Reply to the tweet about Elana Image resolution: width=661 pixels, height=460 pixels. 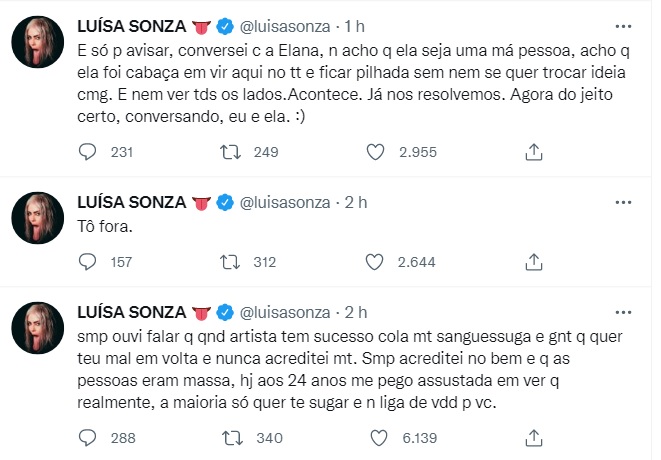88,151
